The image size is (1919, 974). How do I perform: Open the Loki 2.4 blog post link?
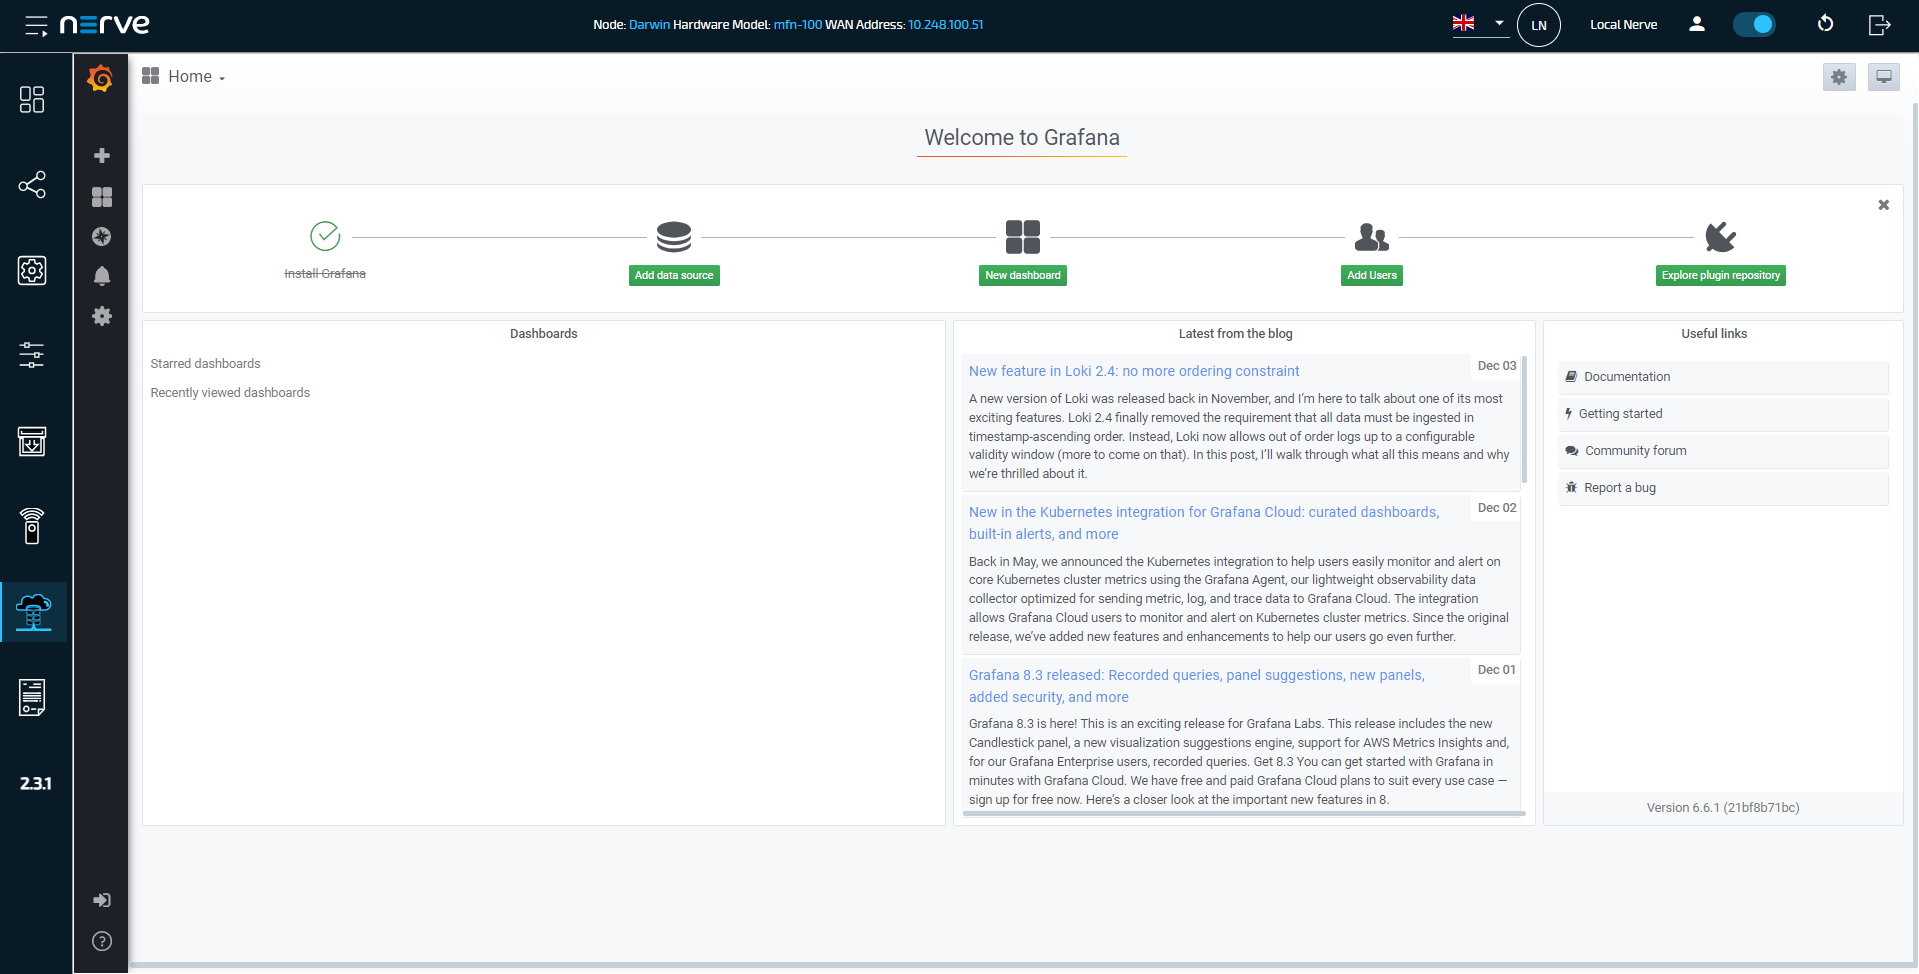(1133, 371)
